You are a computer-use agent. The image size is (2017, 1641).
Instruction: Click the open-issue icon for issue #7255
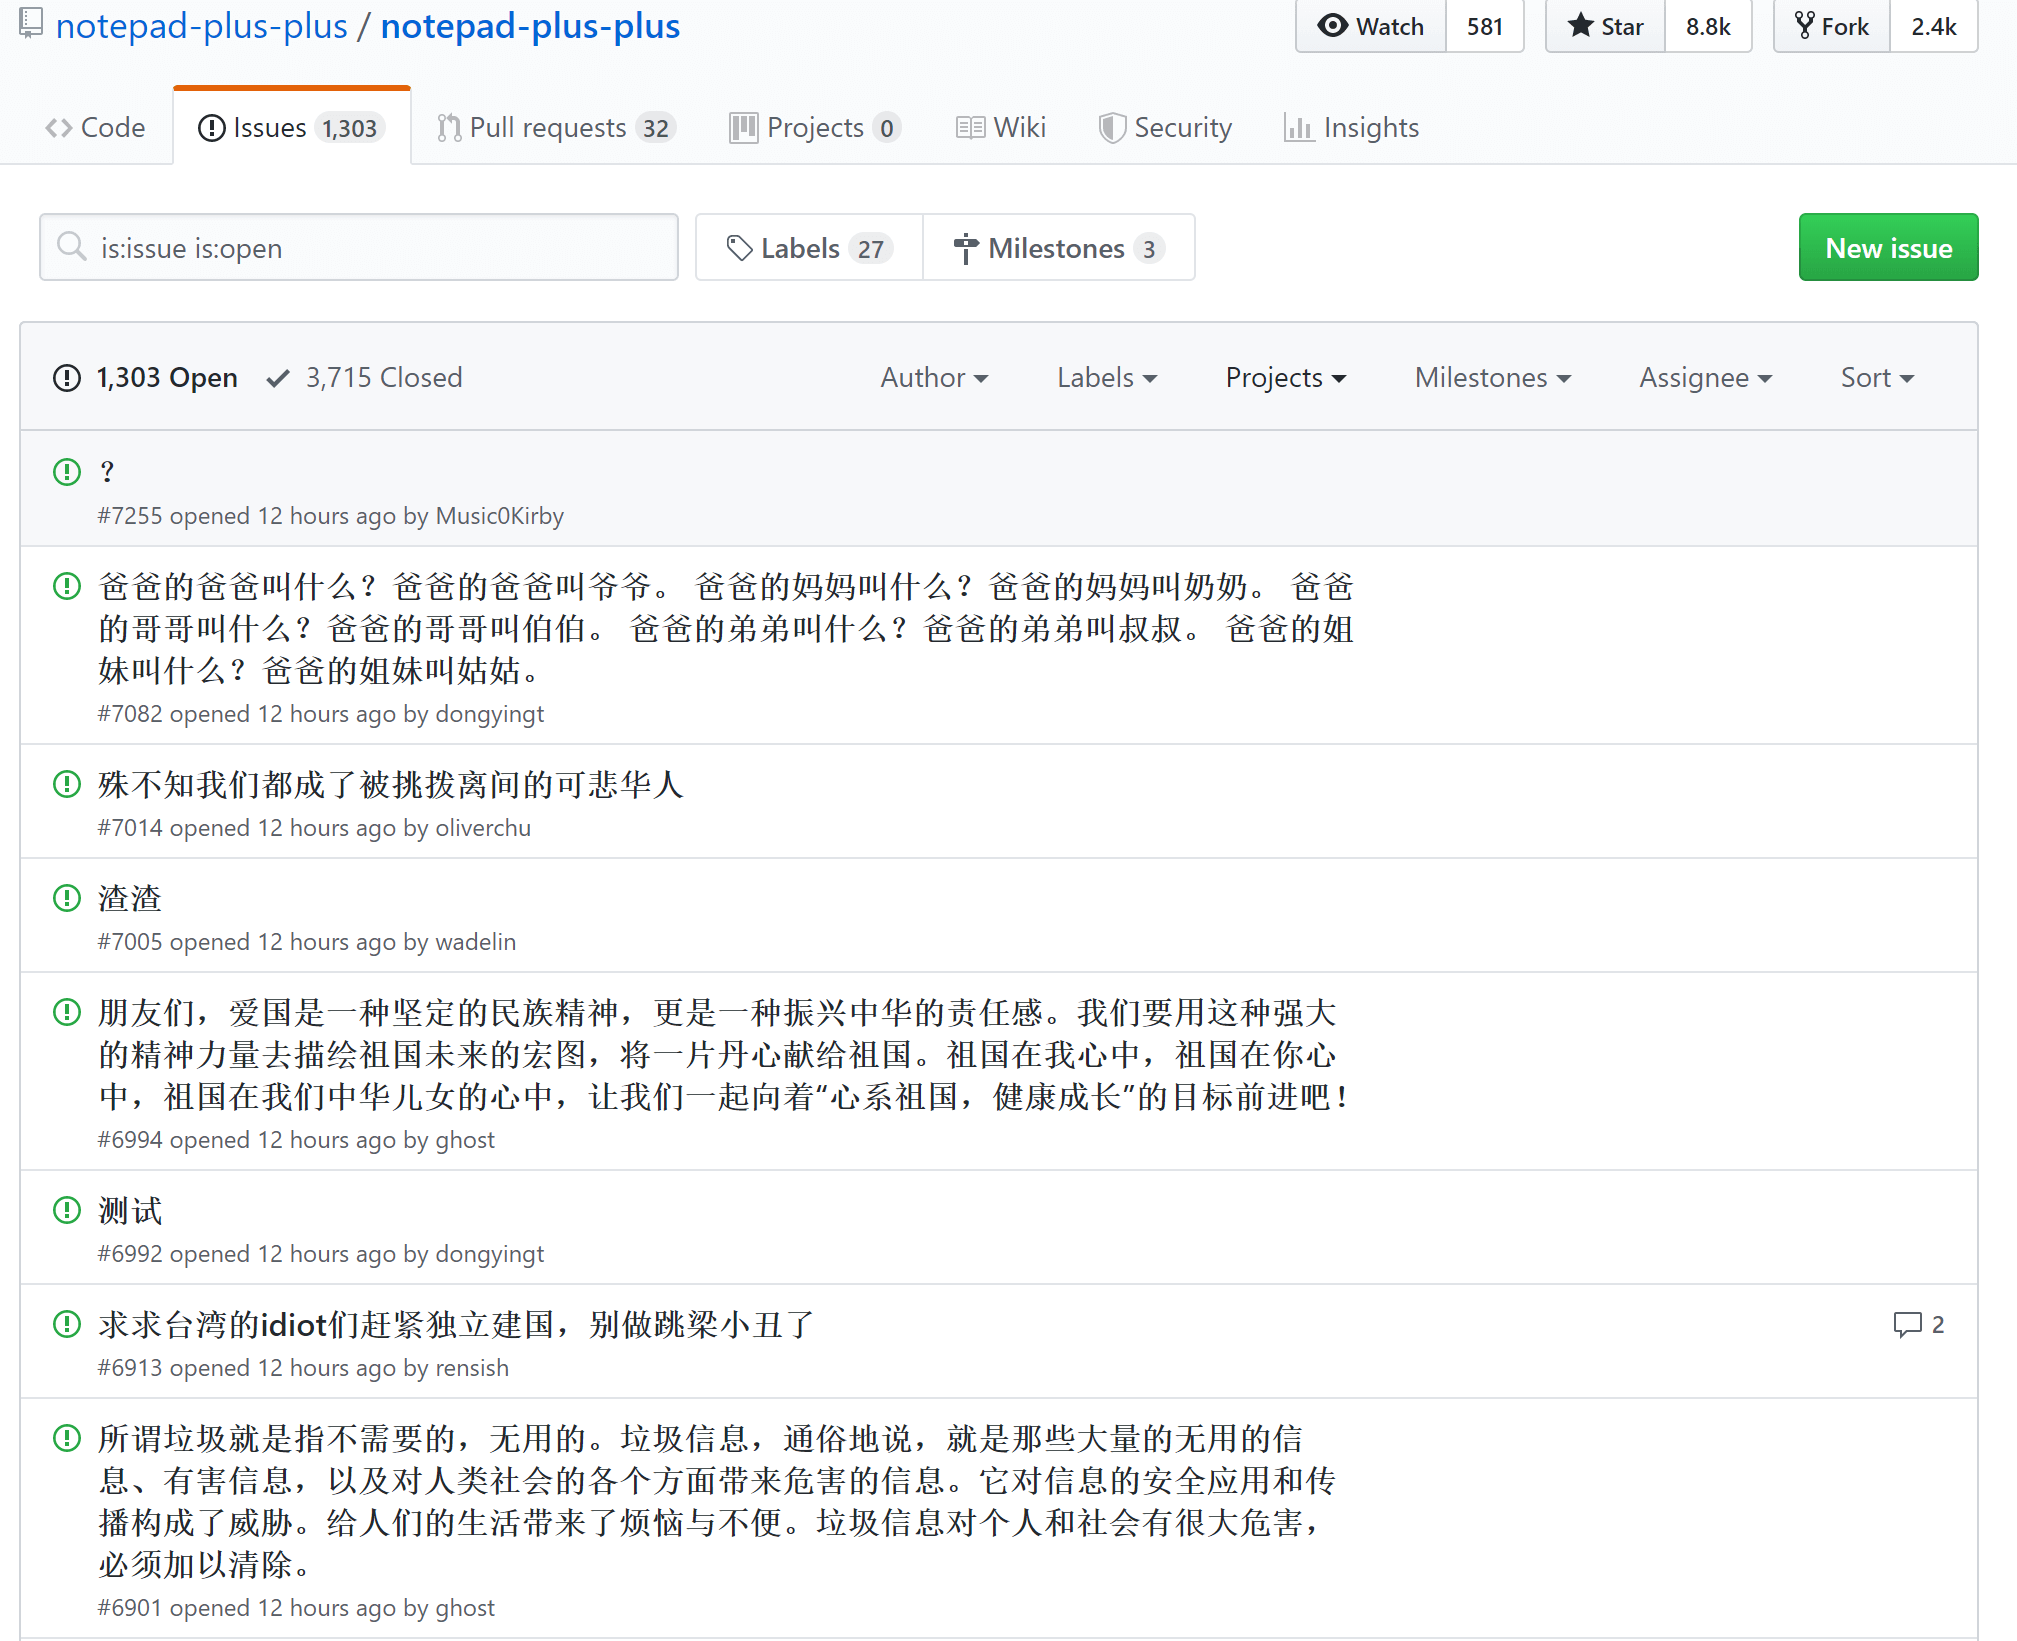pos(66,471)
